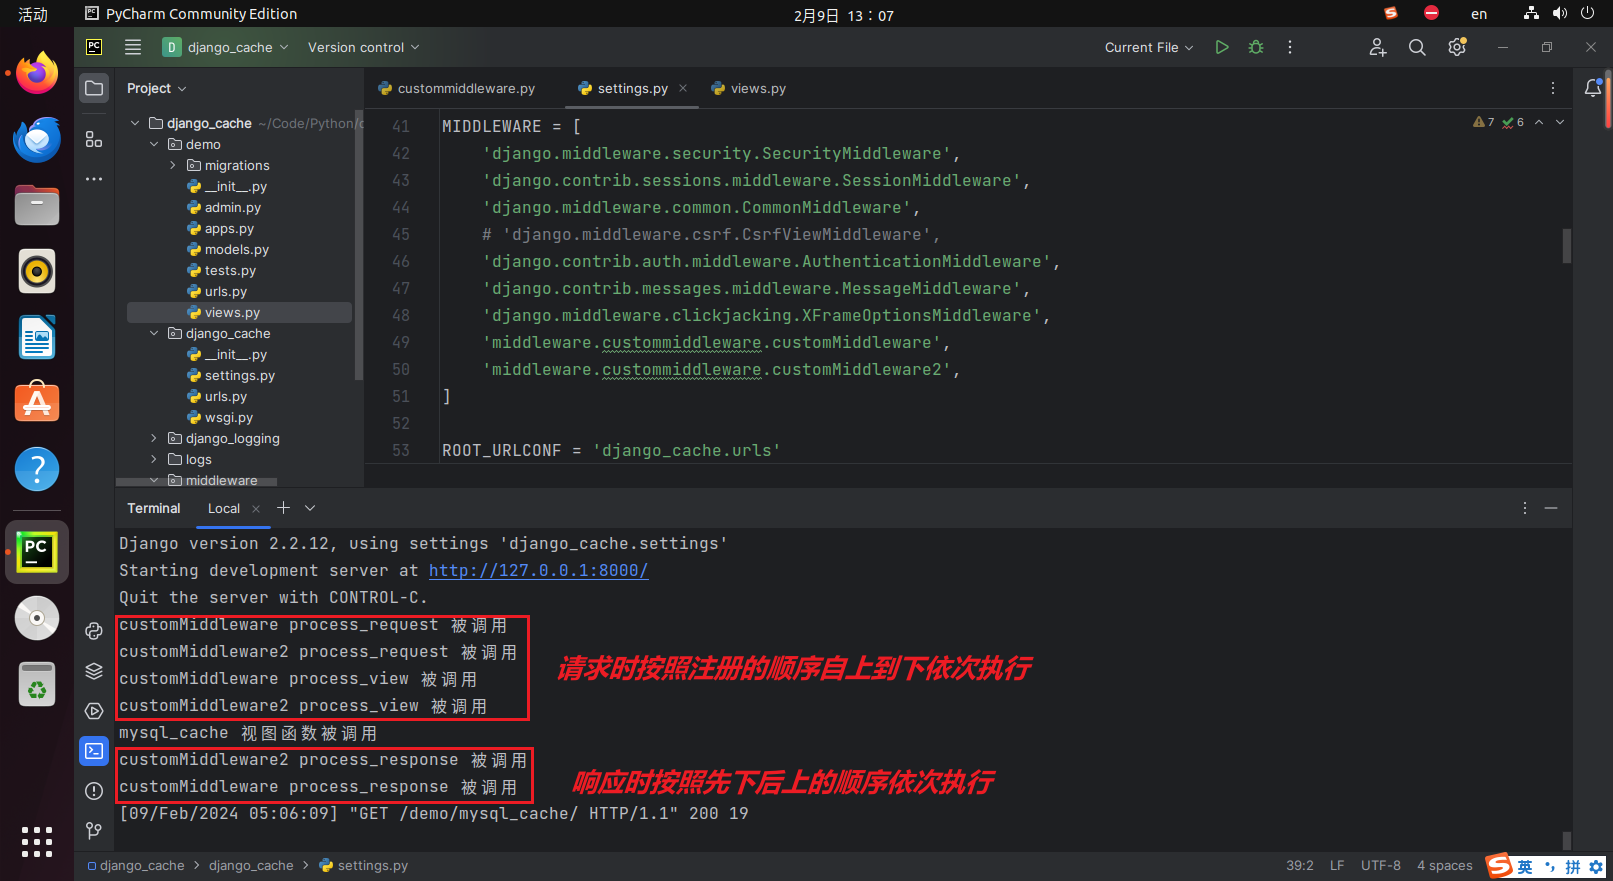The image size is (1613, 881).
Task: Open the Git version control tool icon
Action: point(94,830)
